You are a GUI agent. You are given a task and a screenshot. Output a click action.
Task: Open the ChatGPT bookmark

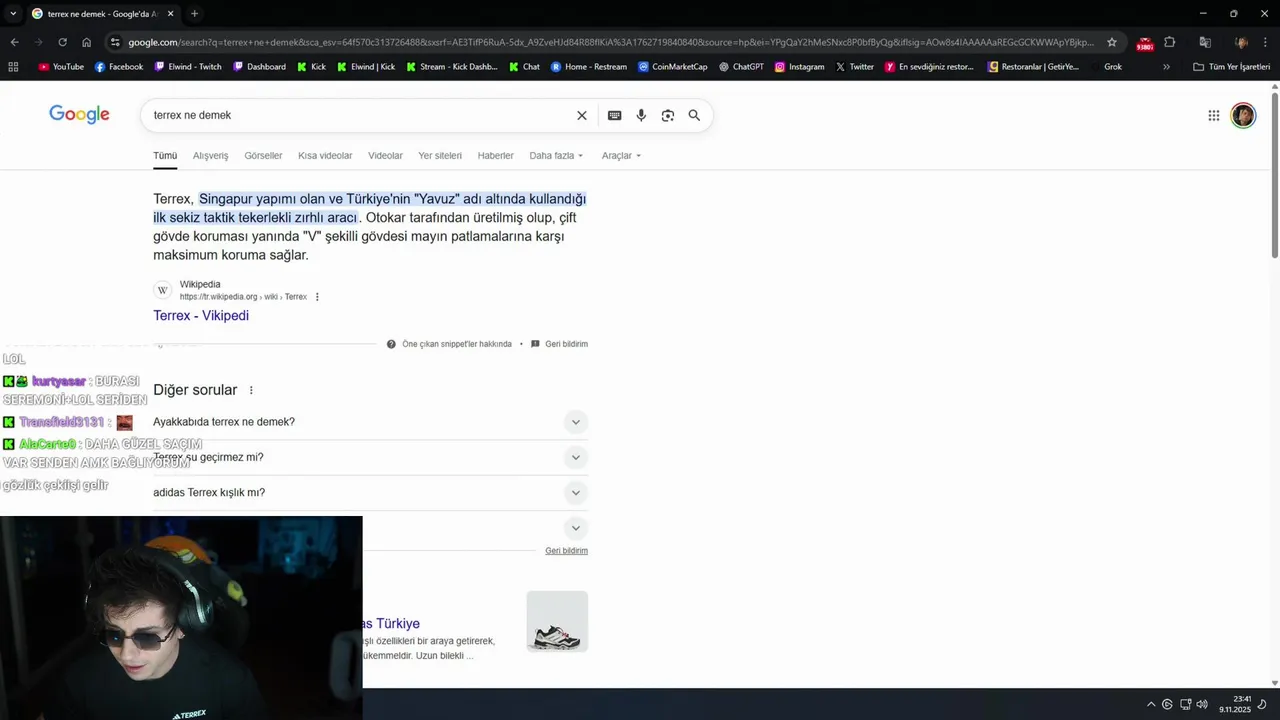(x=741, y=67)
